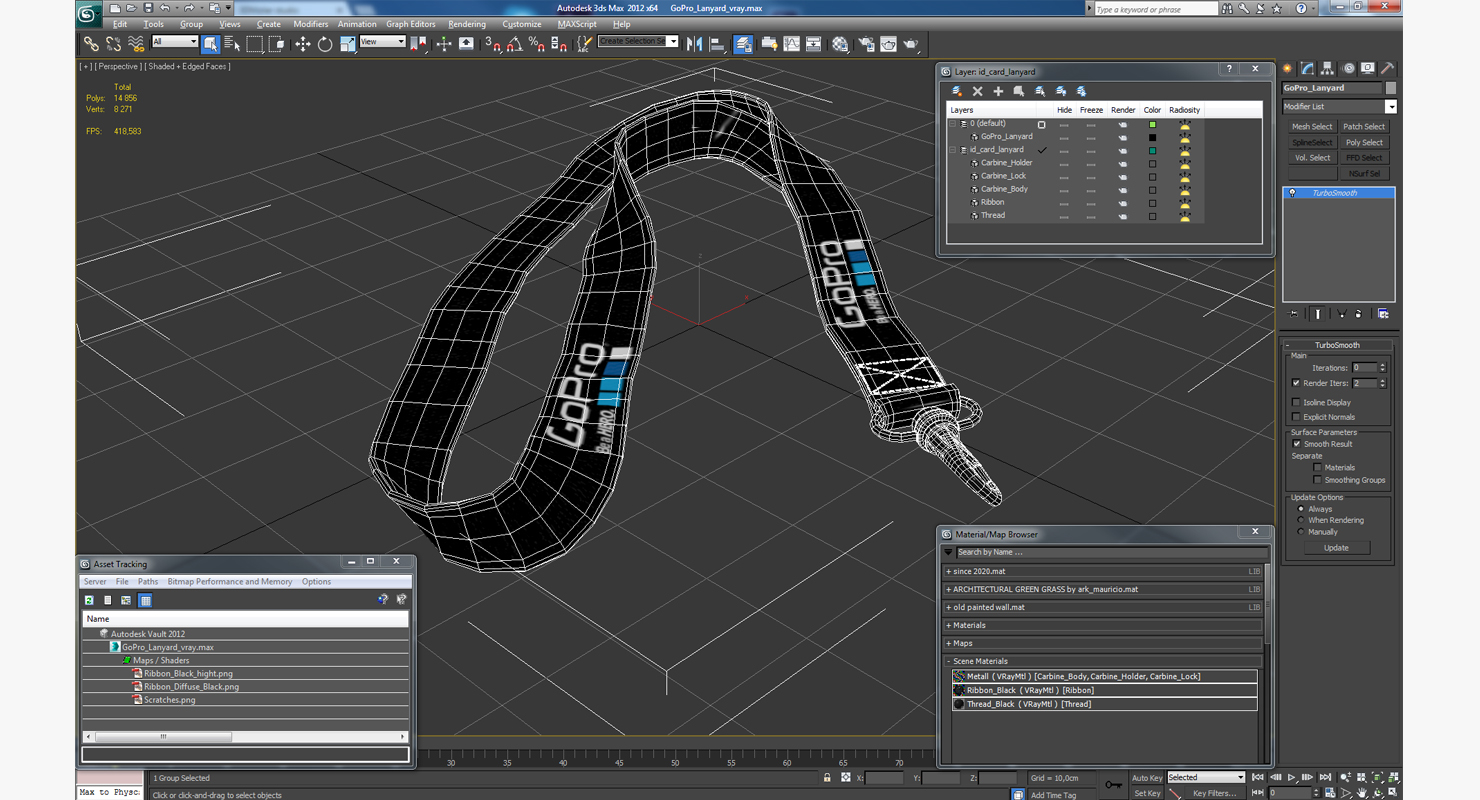The height and width of the screenshot is (800, 1480).
Task: Open Bitmap Performance and Memory menu
Action: 230,581
